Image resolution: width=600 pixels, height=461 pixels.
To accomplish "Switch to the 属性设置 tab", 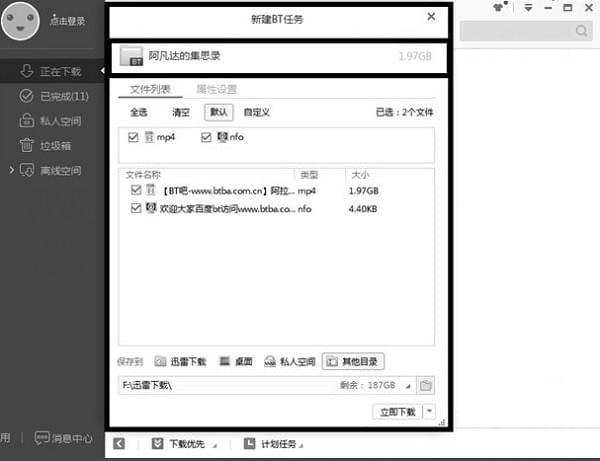I will 217,90.
